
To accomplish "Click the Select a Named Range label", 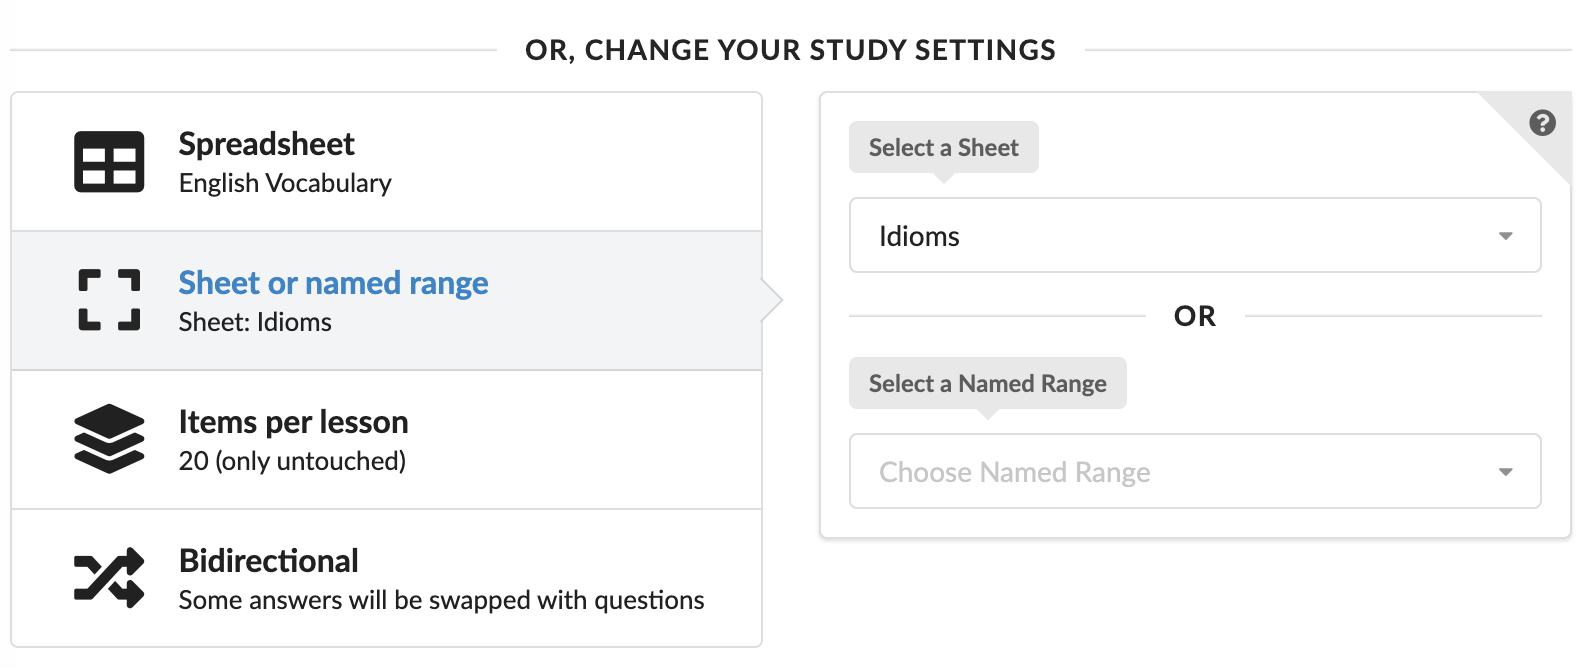I will click(x=987, y=384).
